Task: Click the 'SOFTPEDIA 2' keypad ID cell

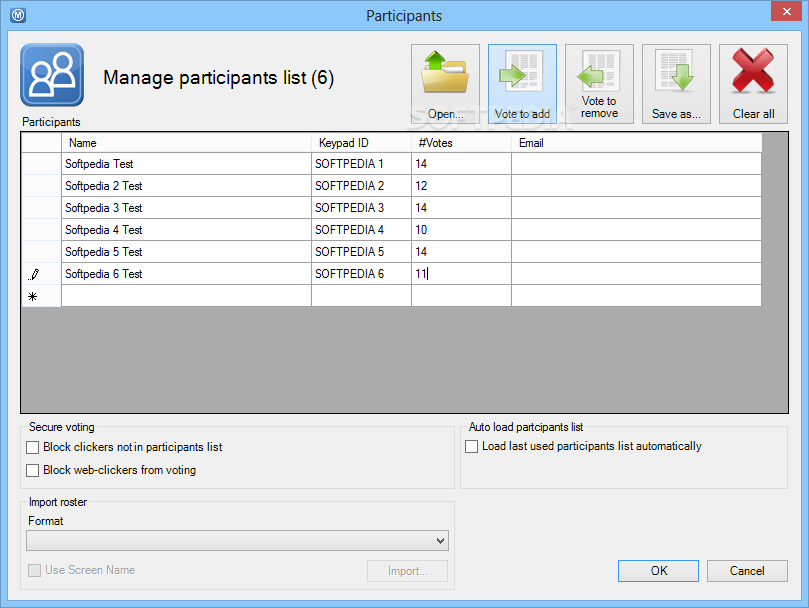Action: 361,186
